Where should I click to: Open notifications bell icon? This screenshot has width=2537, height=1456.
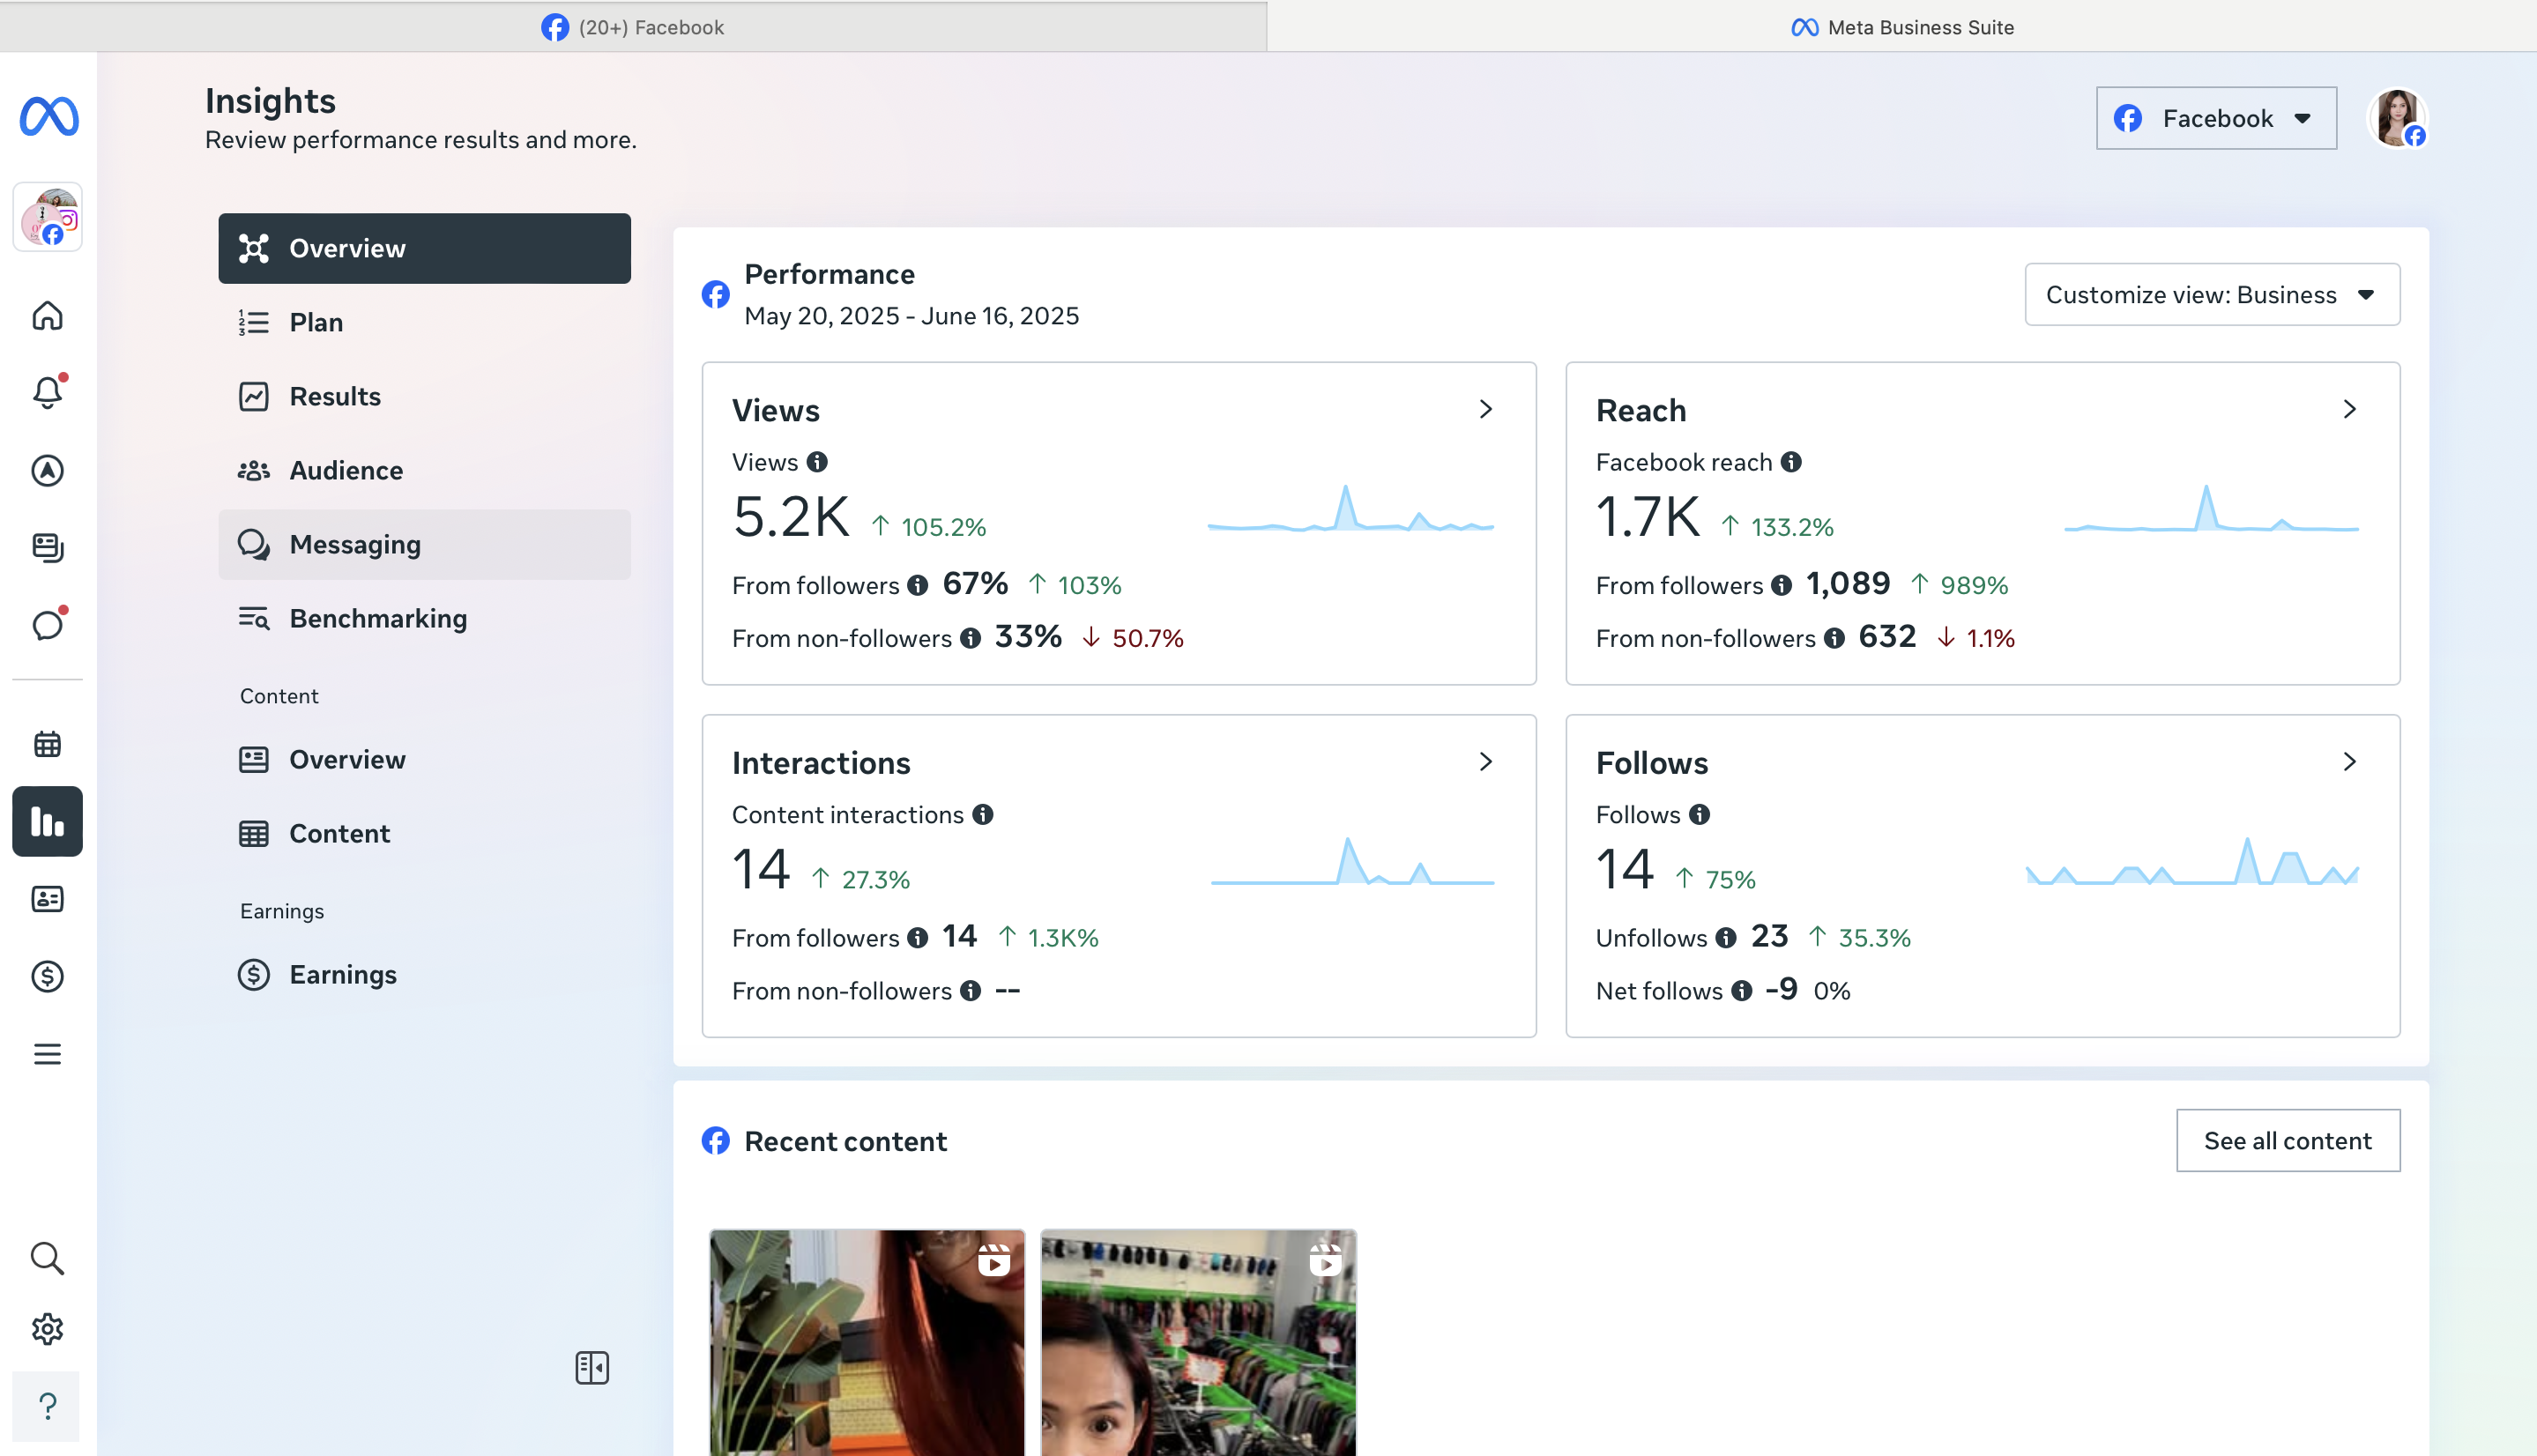pos(47,392)
